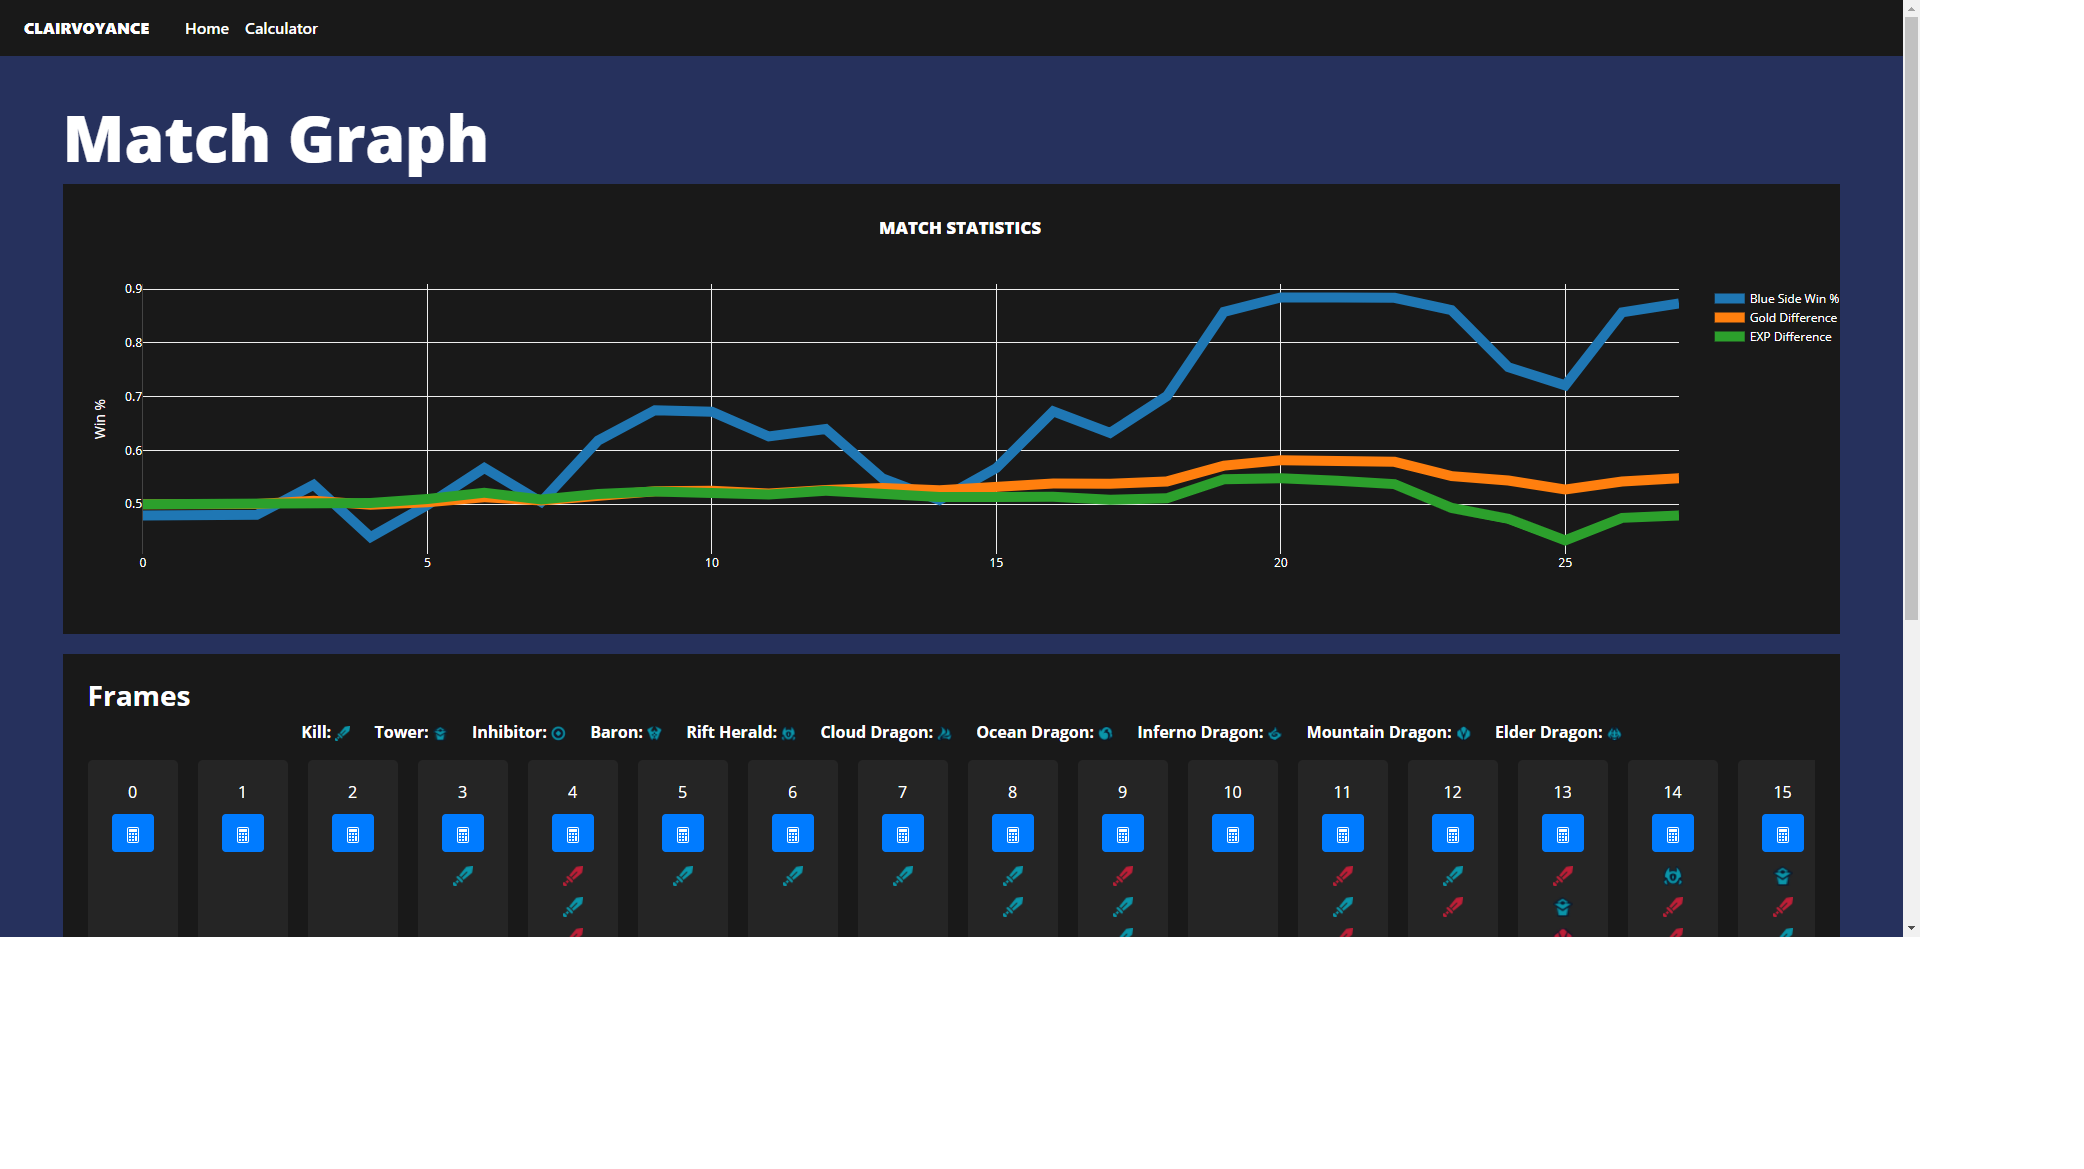Screen dimensions: 2084x1169
Task: Click the orange Gold Difference color swatch
Action: coord(1729,318)
